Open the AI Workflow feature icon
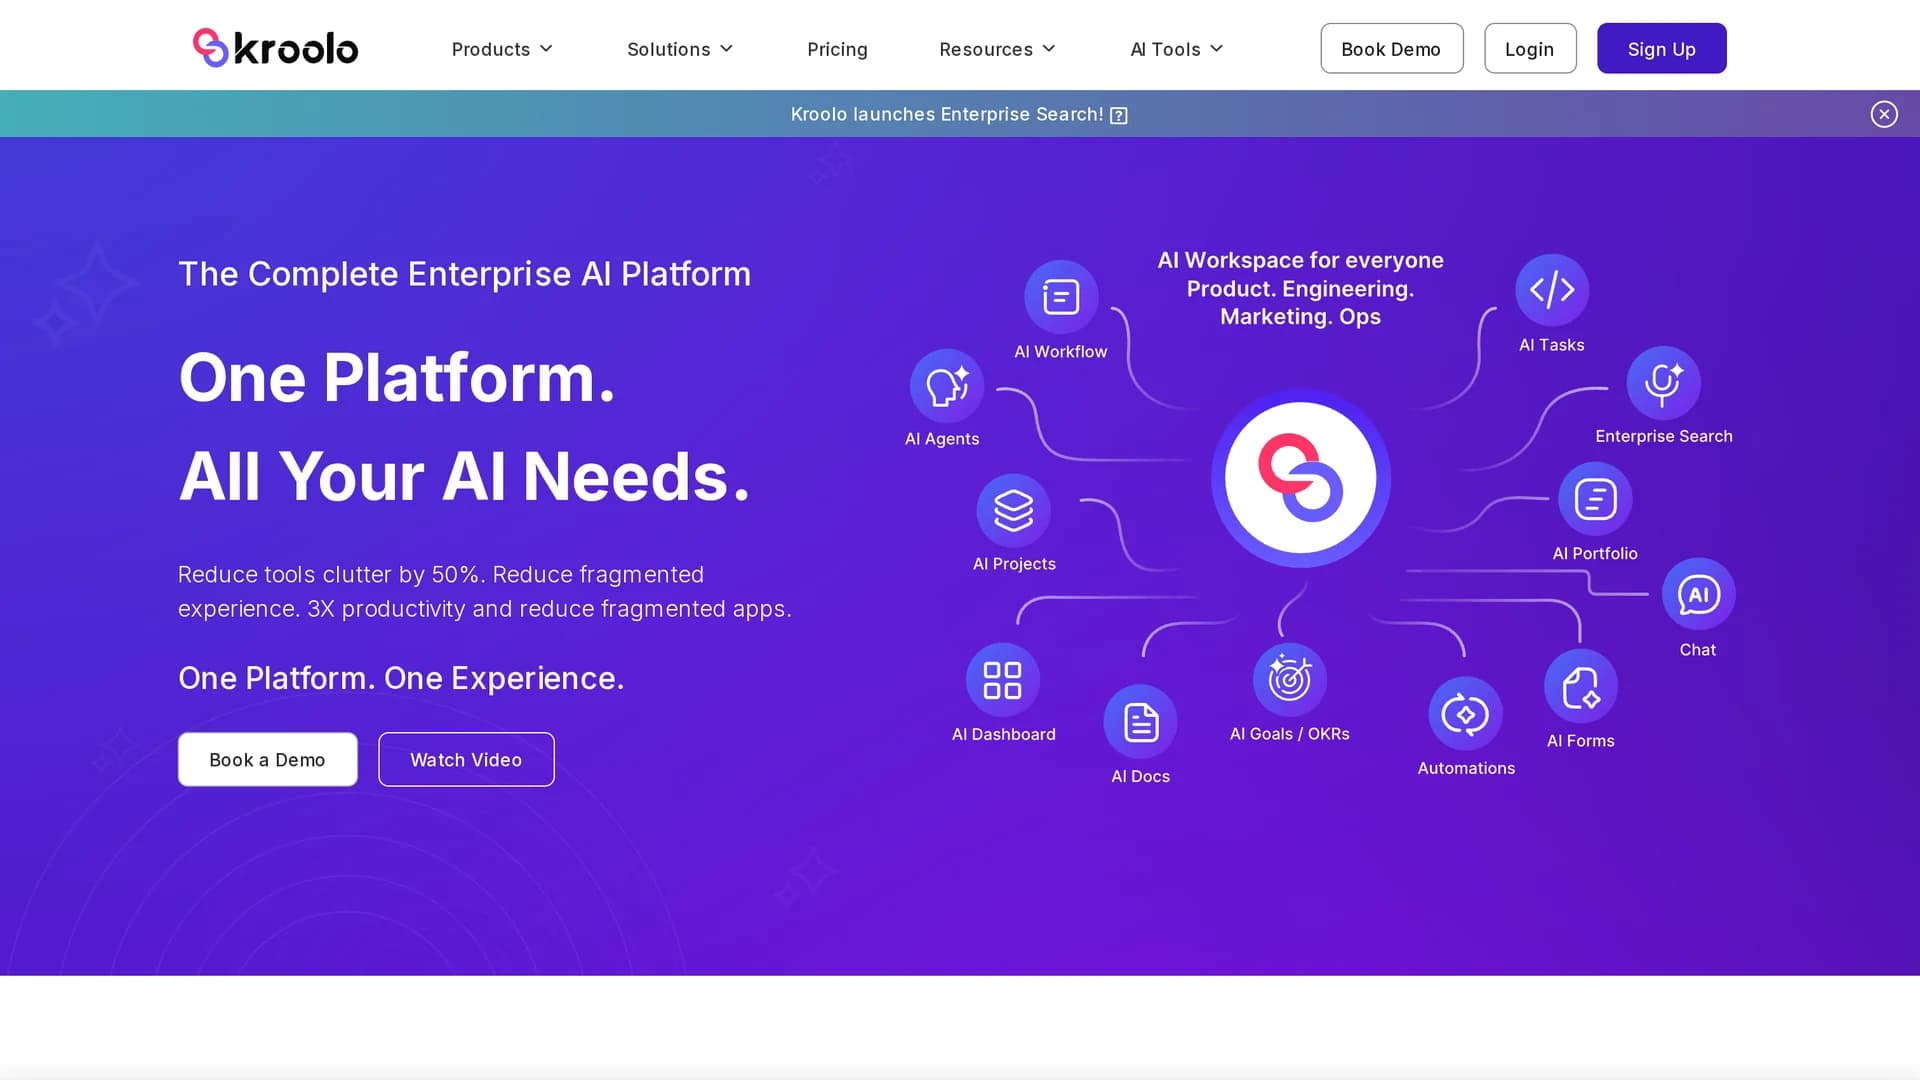This screenshot has height=1080, width=1920. coord(1061,297)
